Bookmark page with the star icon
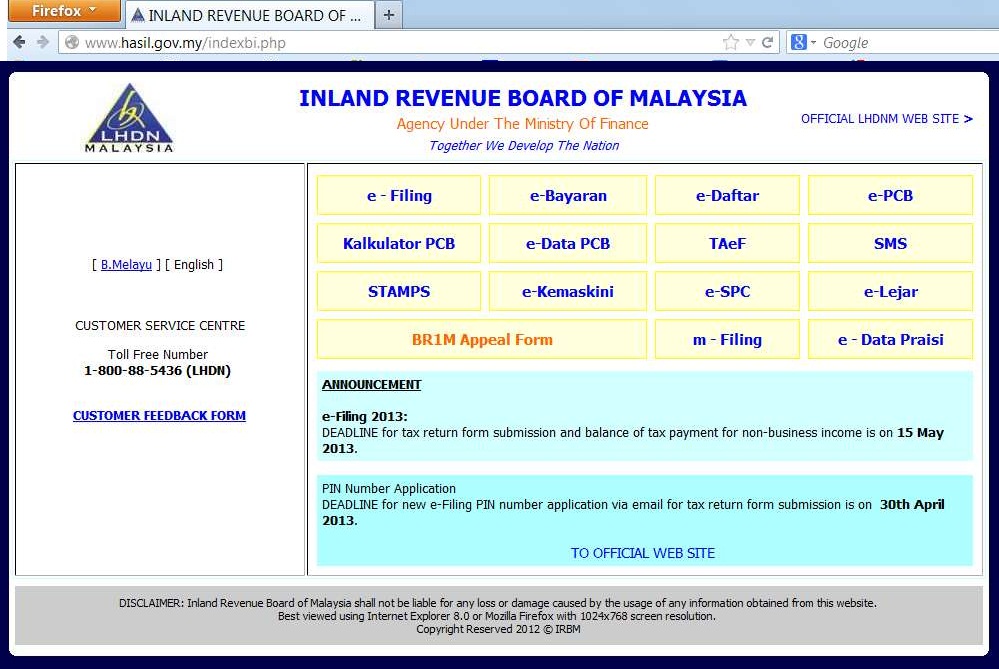This screenshot has height=669, width=999. 731,43
